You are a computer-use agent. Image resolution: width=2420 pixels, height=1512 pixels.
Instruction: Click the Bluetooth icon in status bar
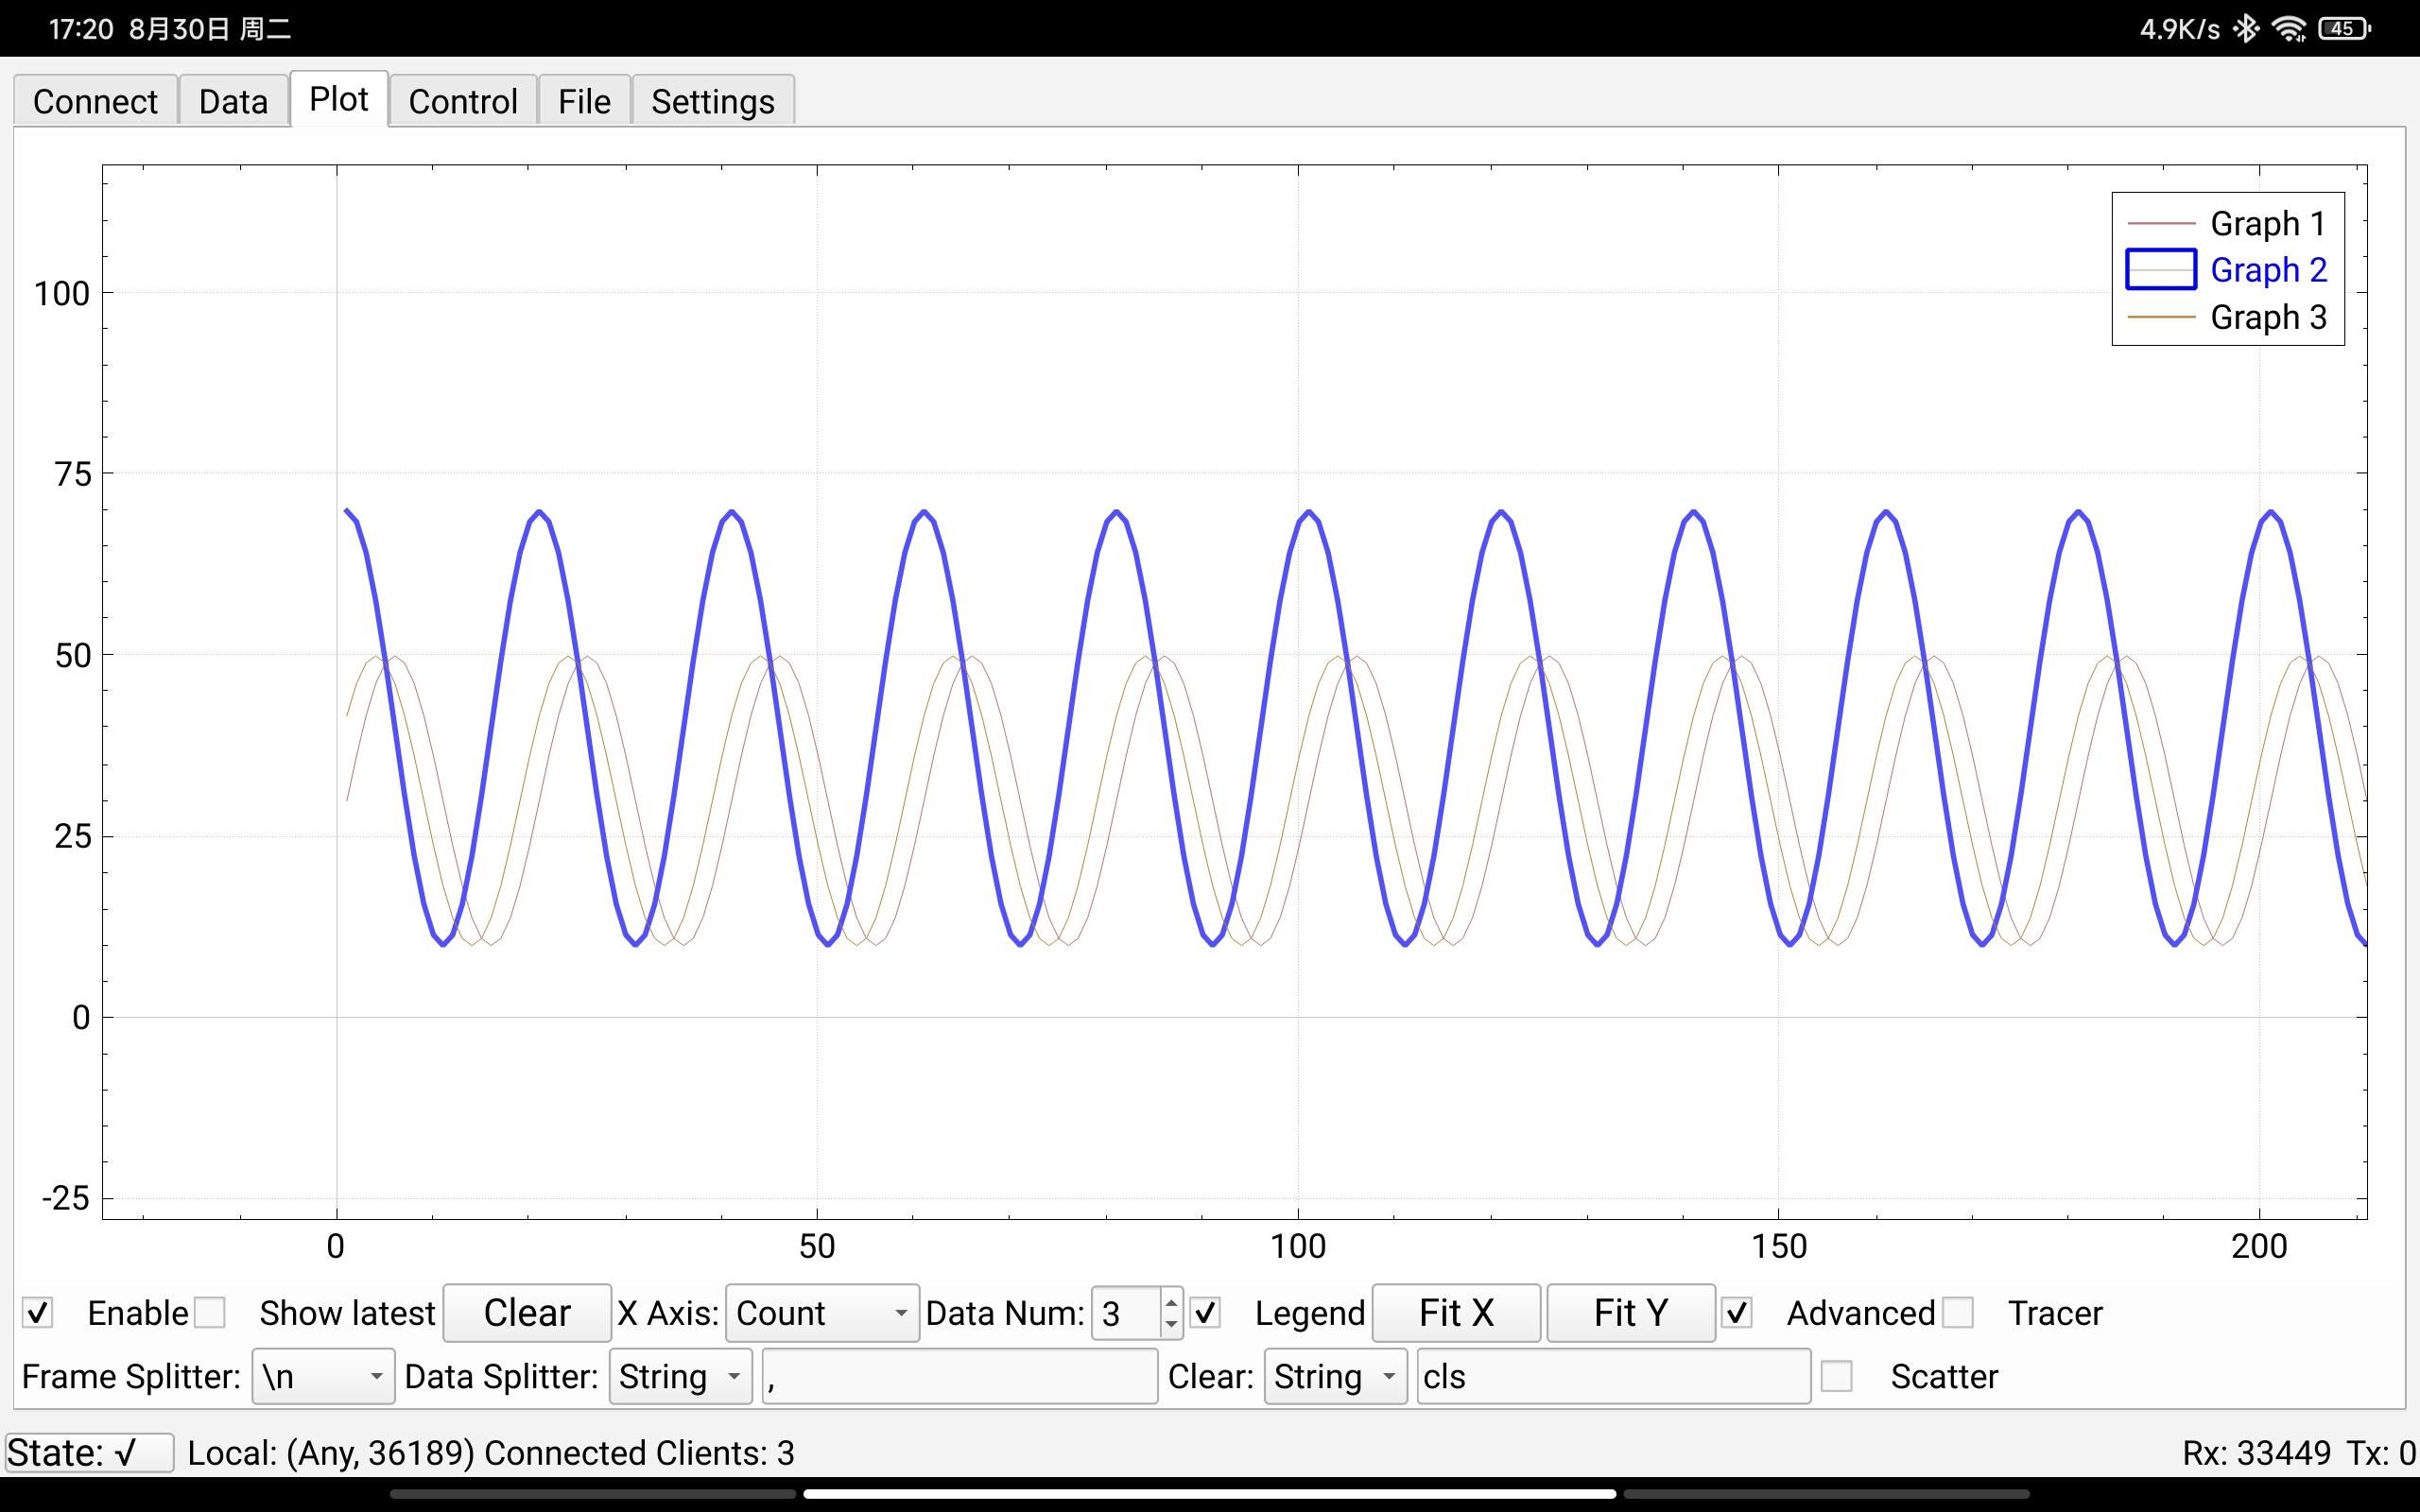point(2246,28)
